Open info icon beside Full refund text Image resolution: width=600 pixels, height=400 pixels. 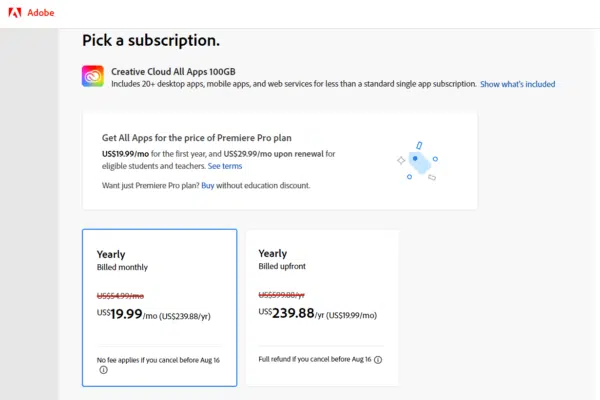378,359
